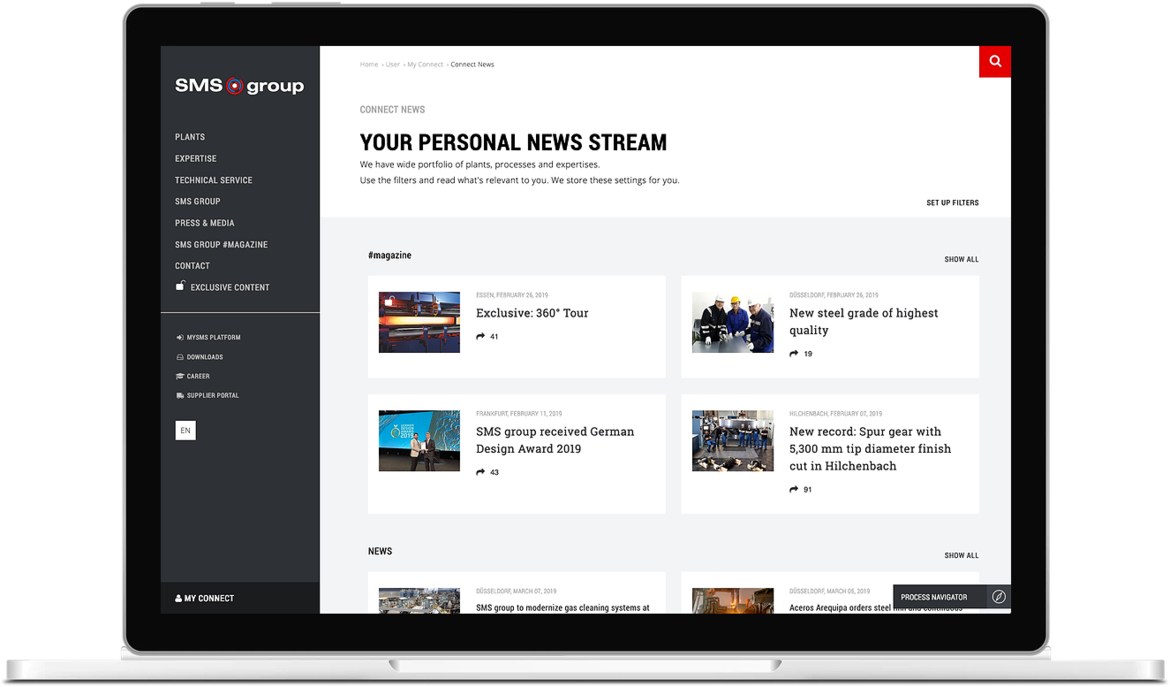1170x687 pixels.
Task: Open gas cleaning systems news headline
Action: [563, 608]
